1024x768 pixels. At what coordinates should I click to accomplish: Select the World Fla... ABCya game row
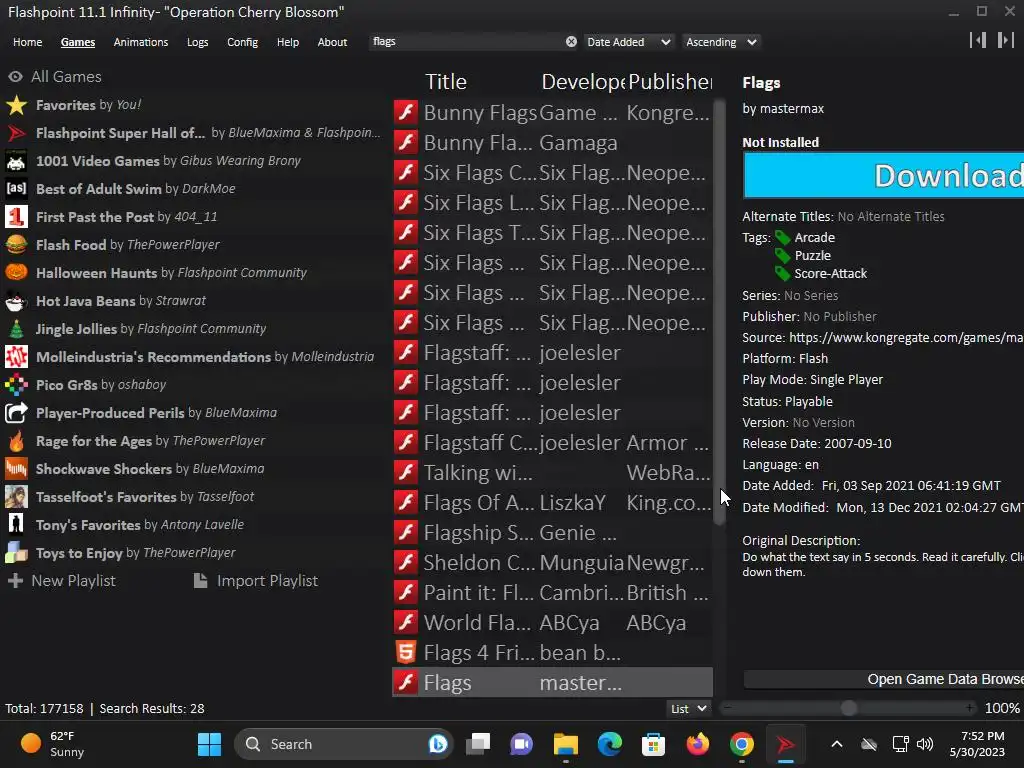pyautogui.click(x=552, y=622)
